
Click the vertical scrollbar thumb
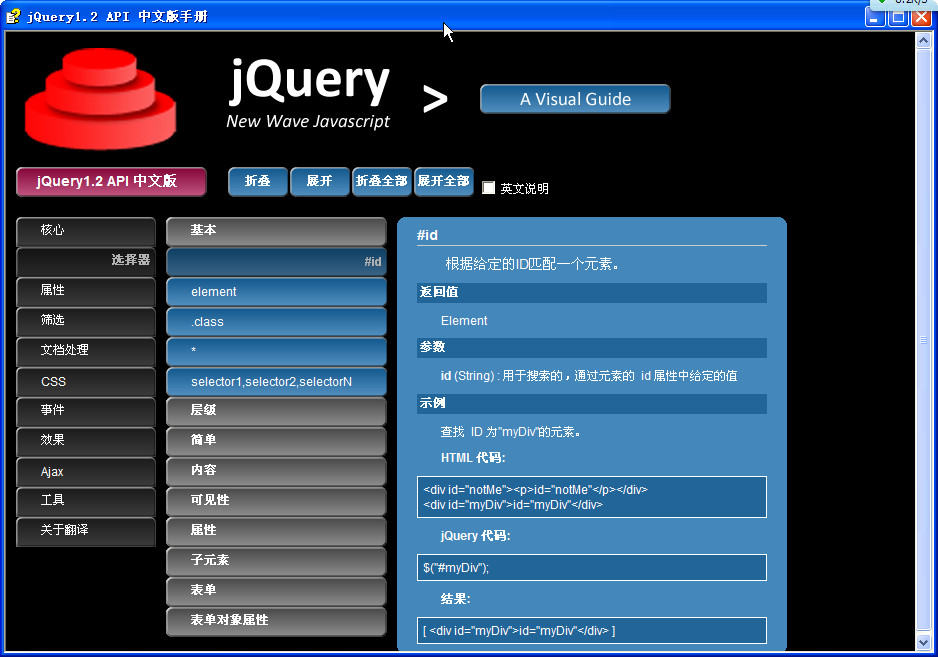(x=923, y=340)
